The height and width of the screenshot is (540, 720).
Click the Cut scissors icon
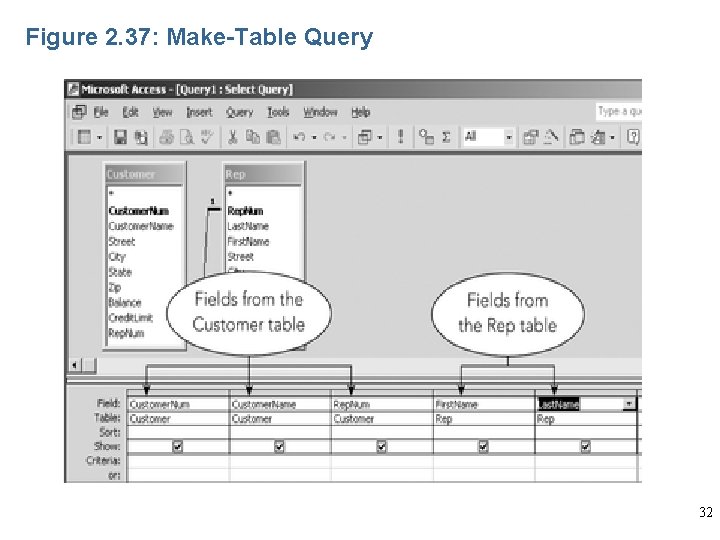click(233, 137)
